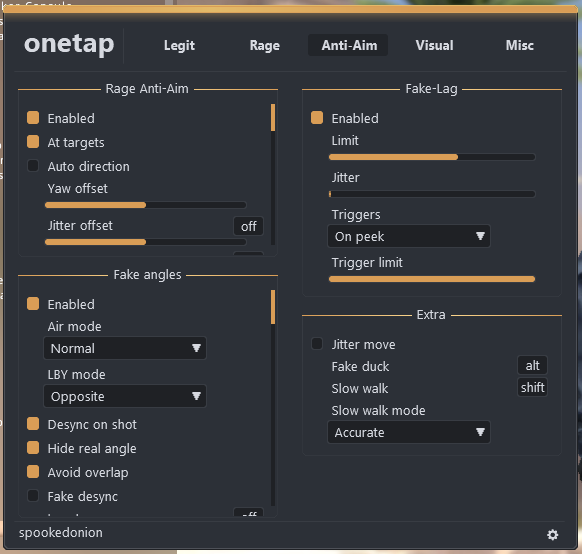Click the Air mode dropdown arrow
This screenshot has height=554, width=582.
(x=196, y=348)
